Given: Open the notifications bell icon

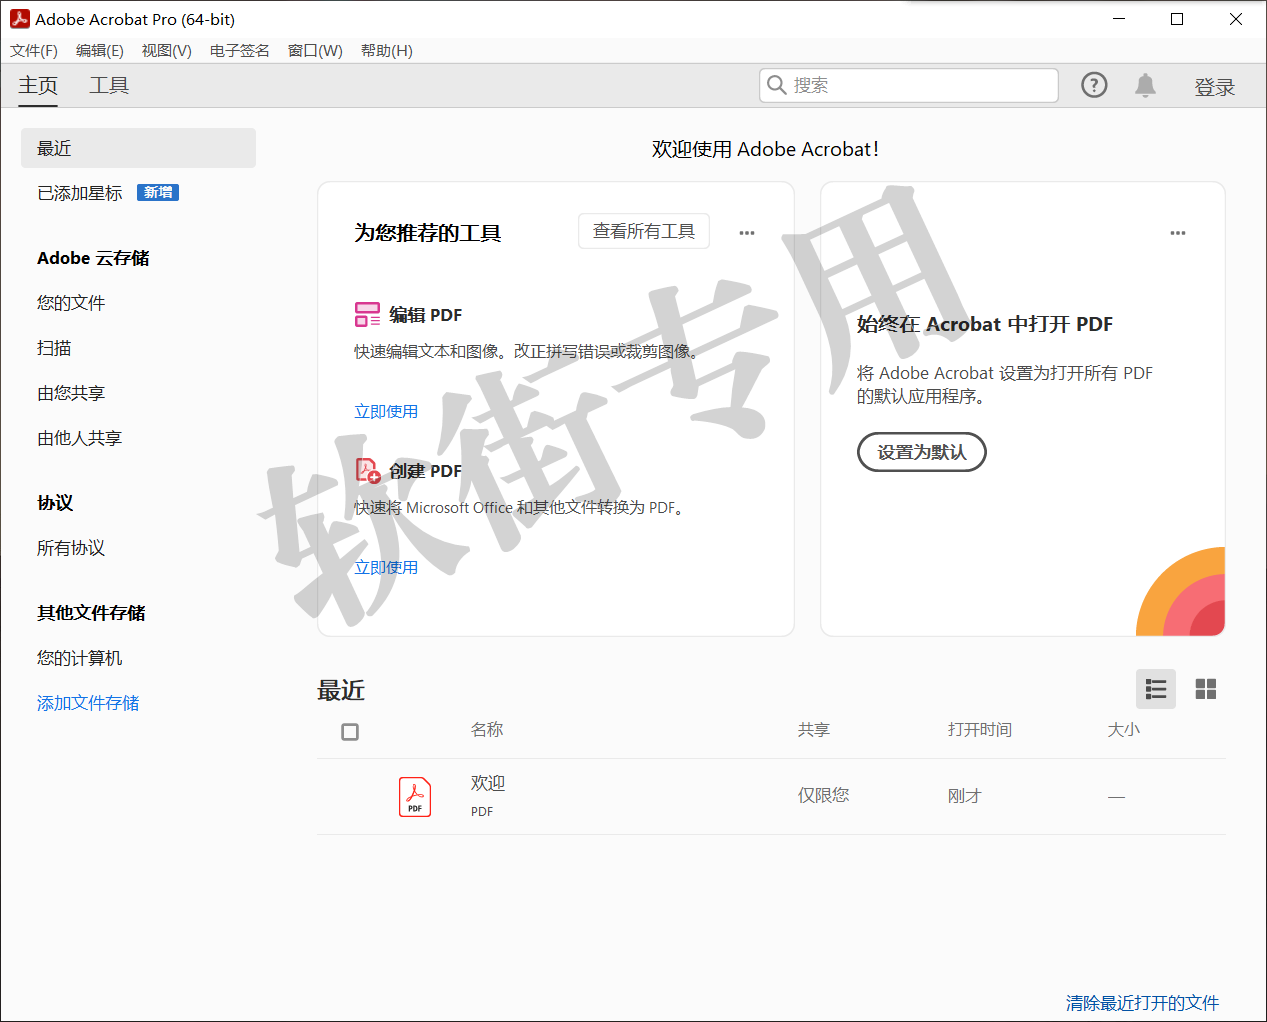Looking at the screenshot, I should (1145, 86).
